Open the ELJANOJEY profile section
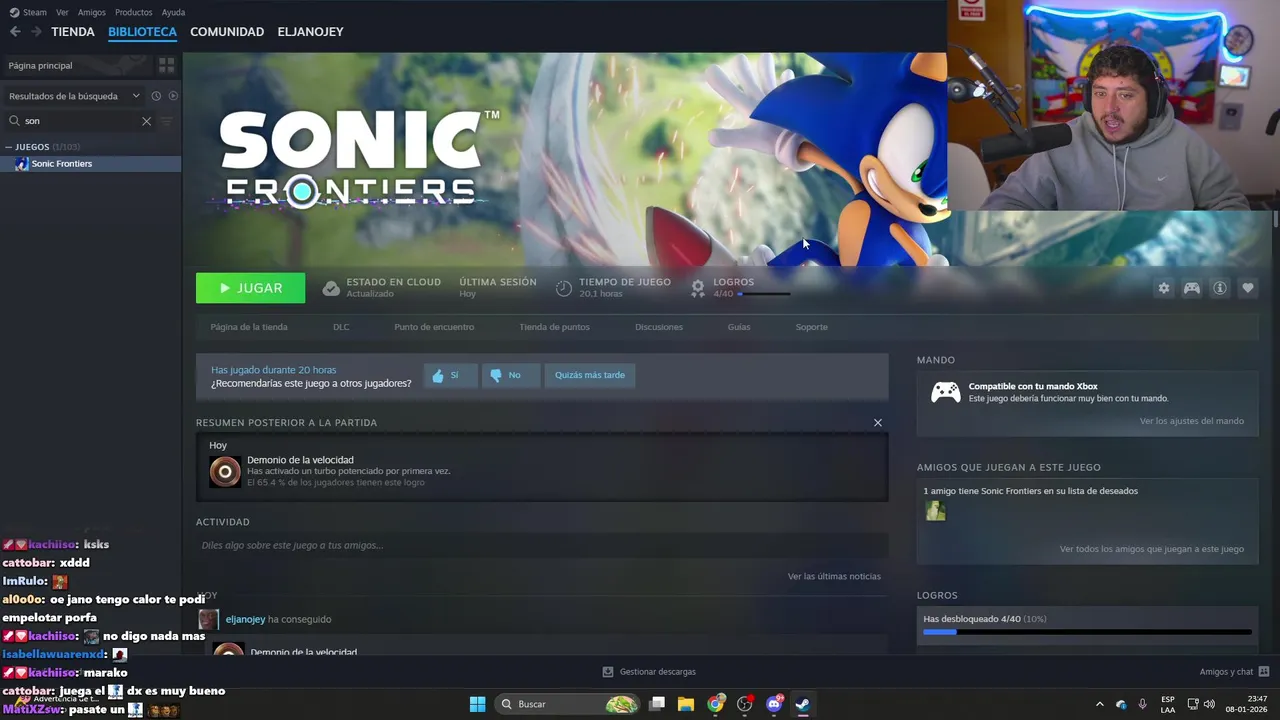The image size is (1280, 720). tap(310, 32)
